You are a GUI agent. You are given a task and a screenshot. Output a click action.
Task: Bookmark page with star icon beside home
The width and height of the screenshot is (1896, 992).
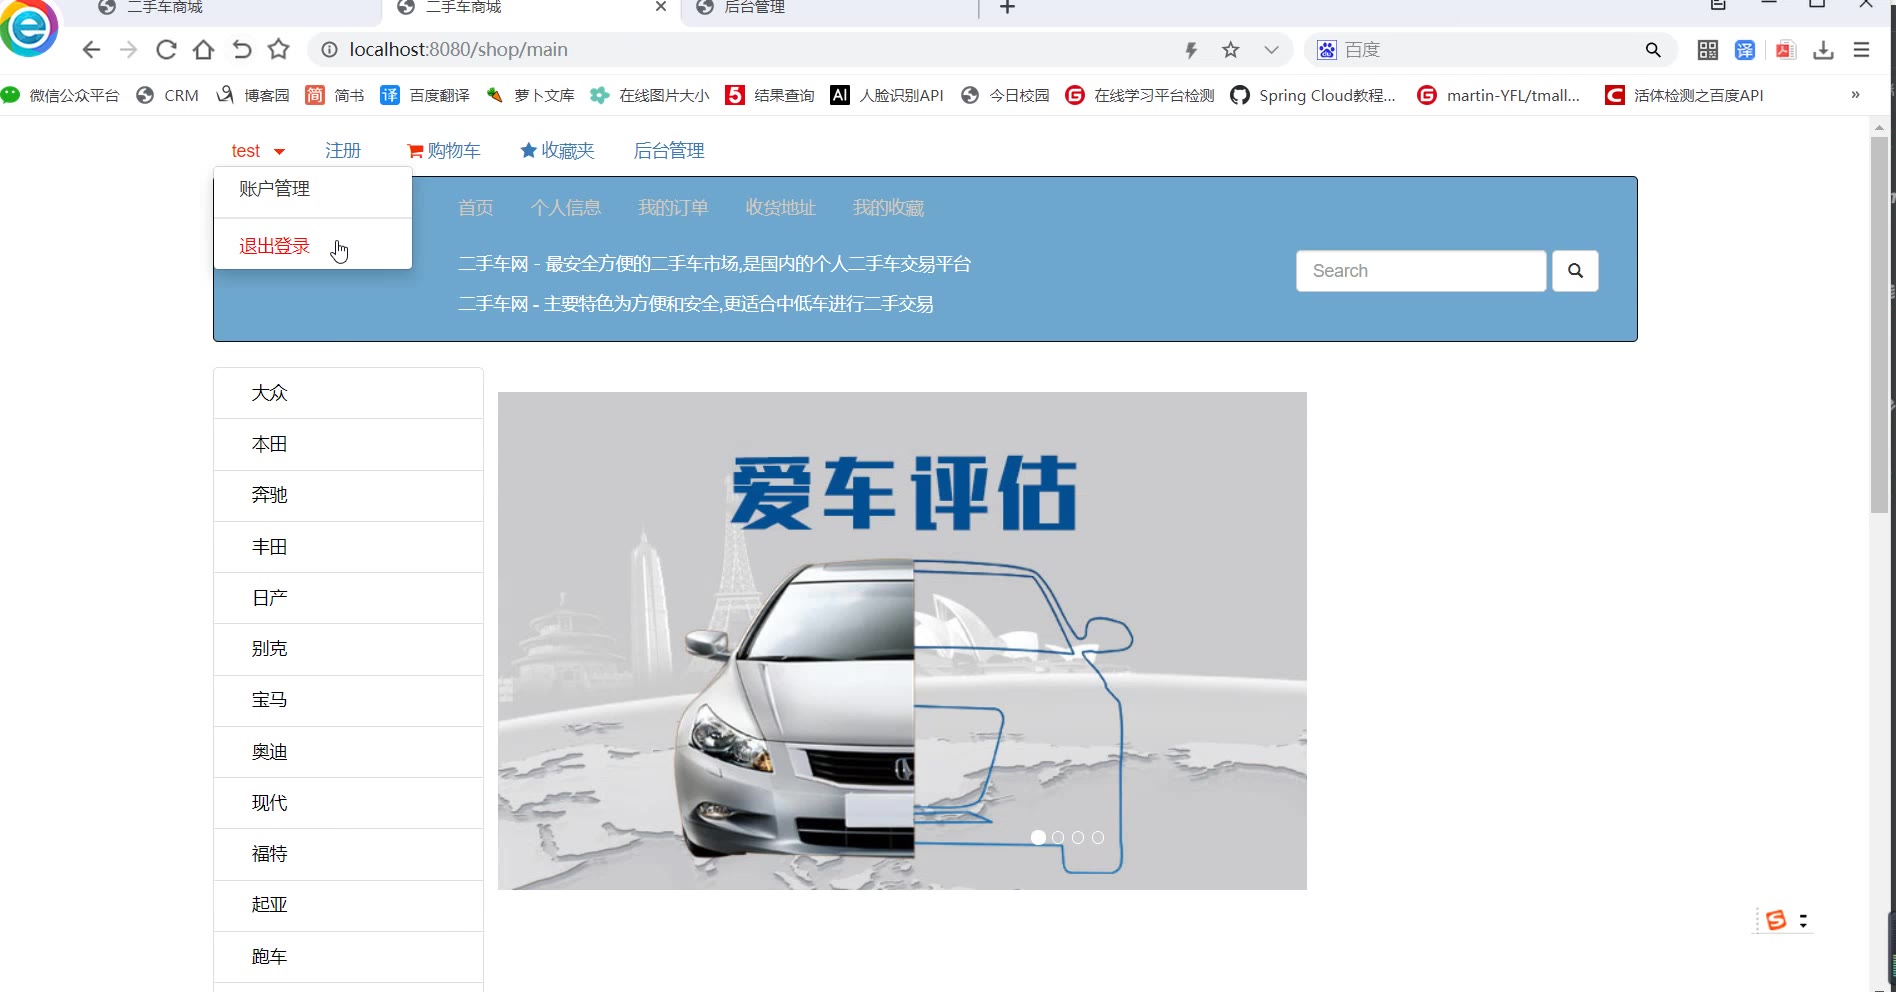278,49
